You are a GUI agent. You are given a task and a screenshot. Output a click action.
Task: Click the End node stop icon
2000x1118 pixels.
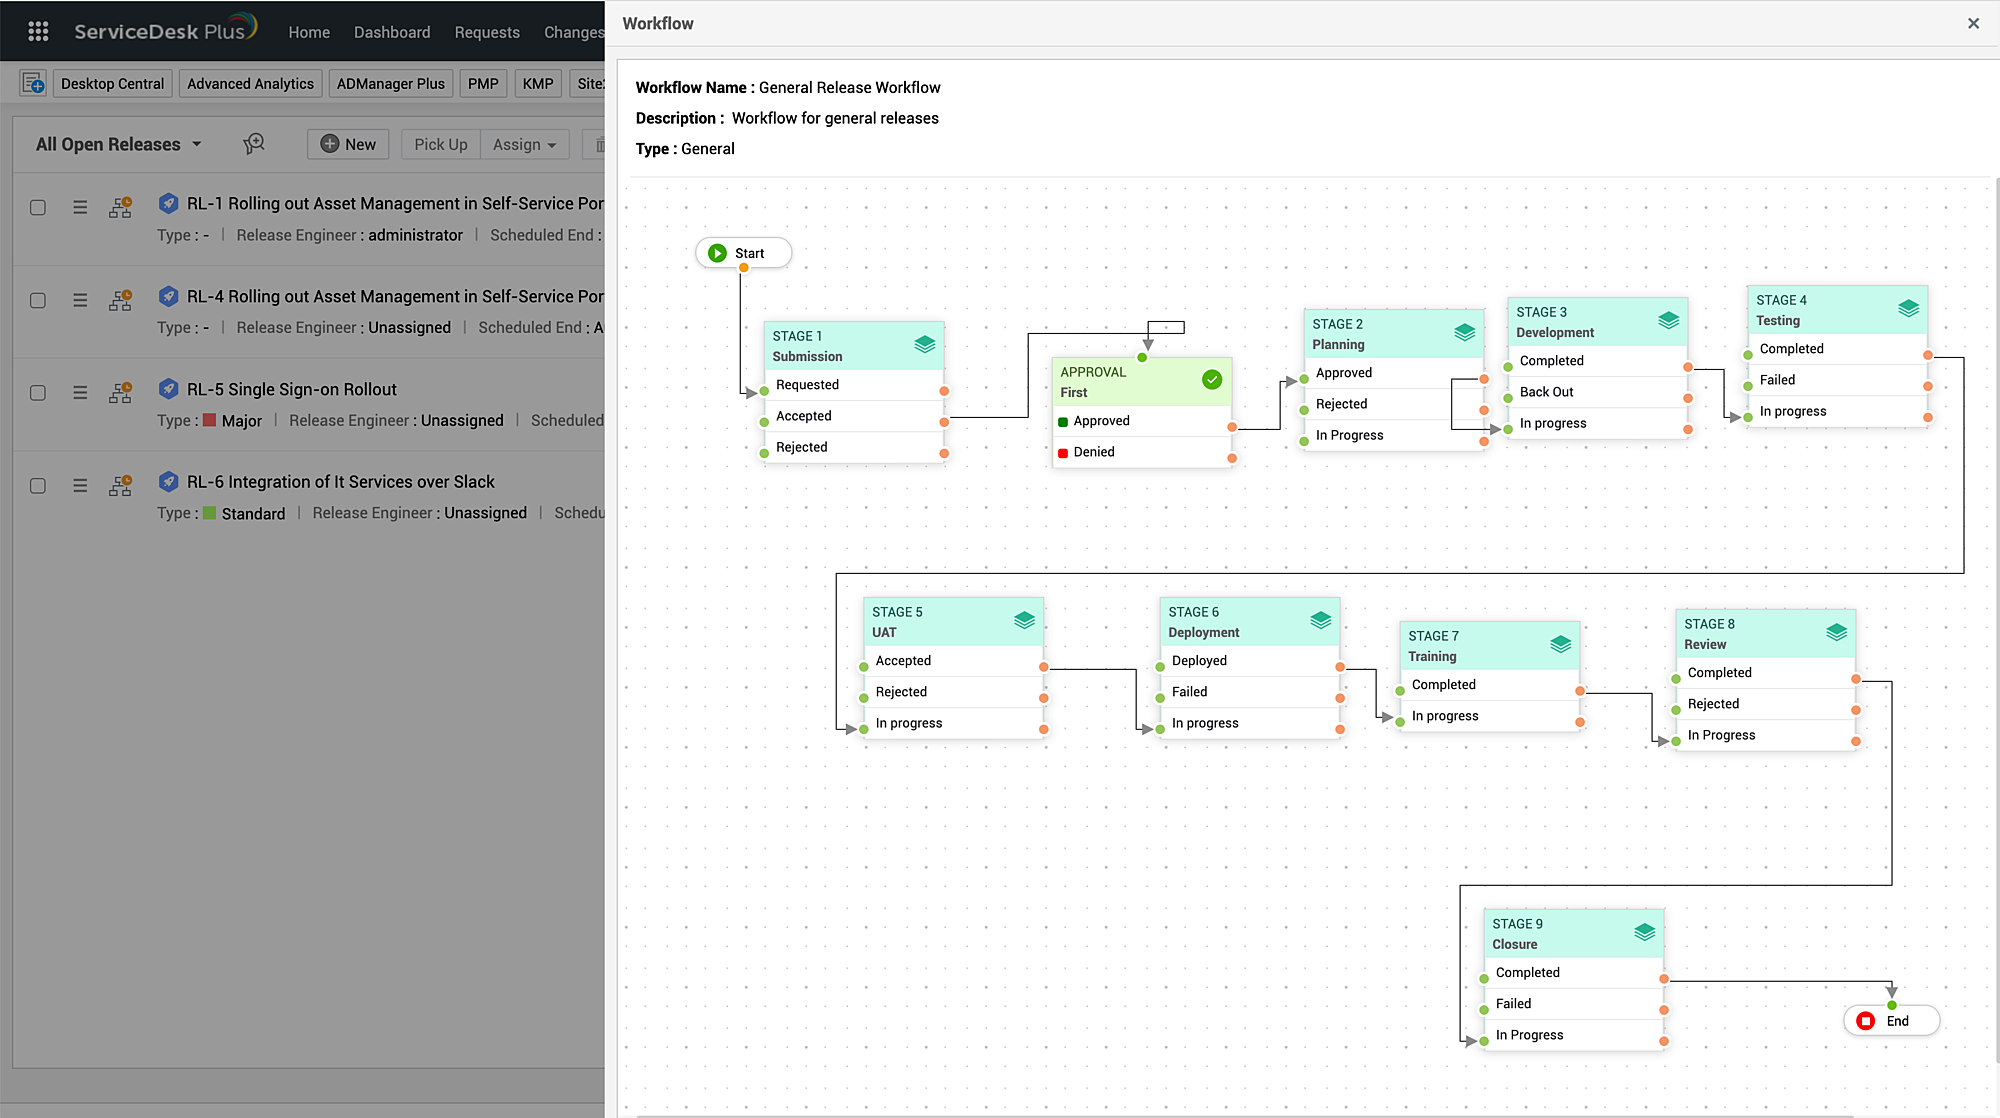[1866, 1020]
